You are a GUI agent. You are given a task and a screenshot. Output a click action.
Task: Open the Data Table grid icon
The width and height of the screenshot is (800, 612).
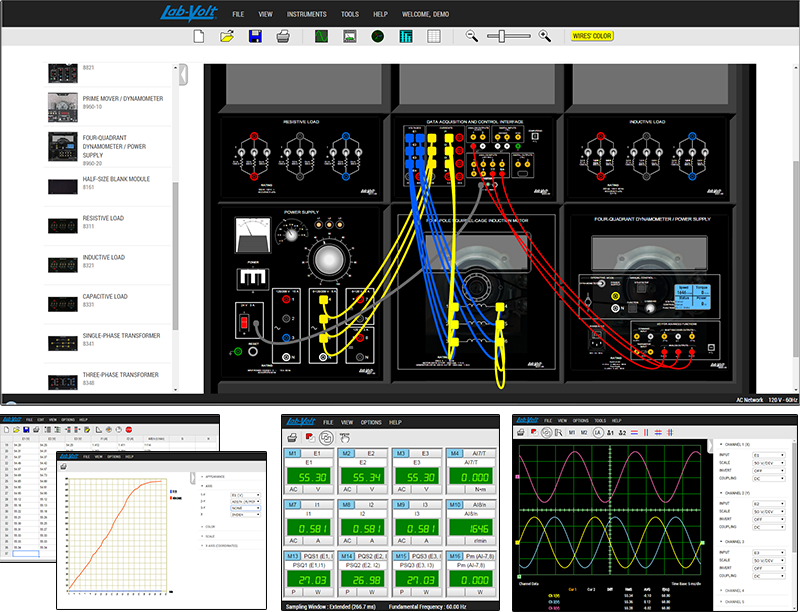coord(434,36)
